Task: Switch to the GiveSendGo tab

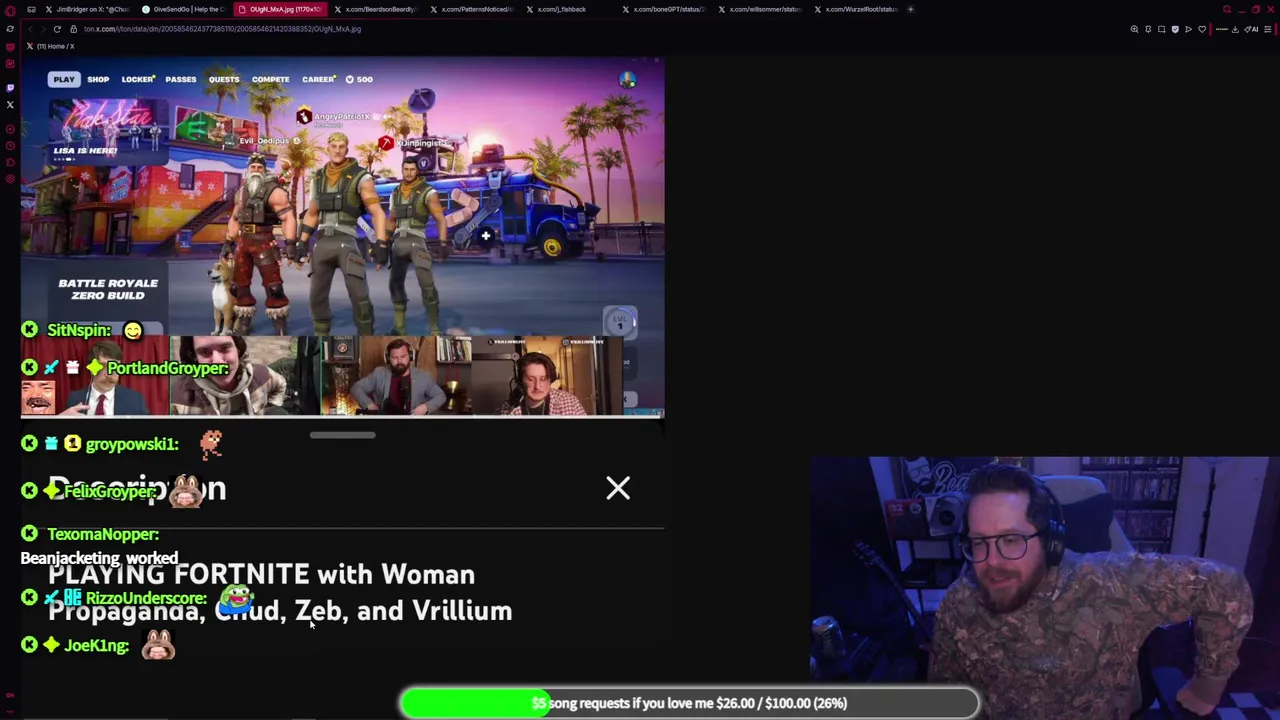Action: 183,9
